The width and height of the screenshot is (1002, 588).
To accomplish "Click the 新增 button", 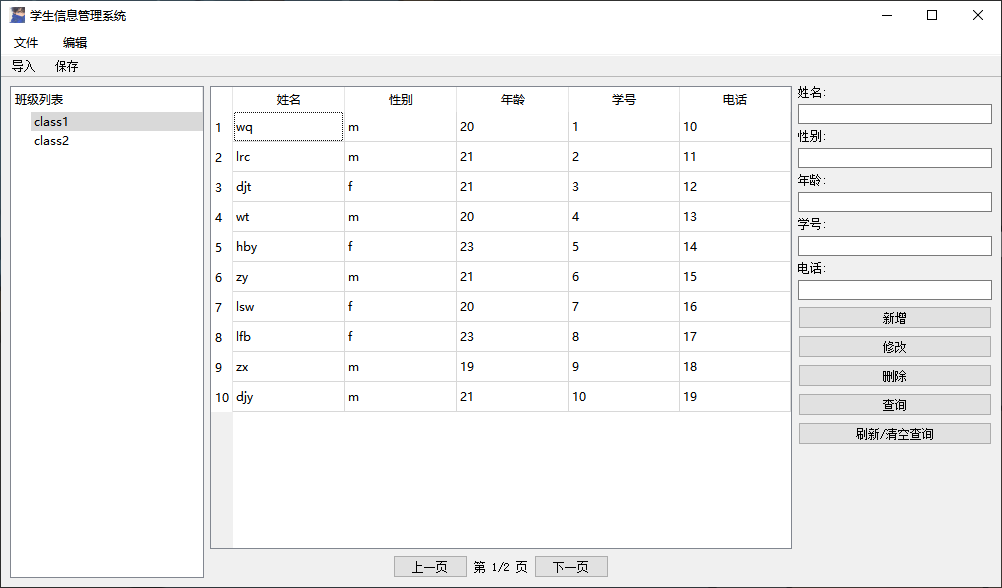I will click(x=895, y=318).
